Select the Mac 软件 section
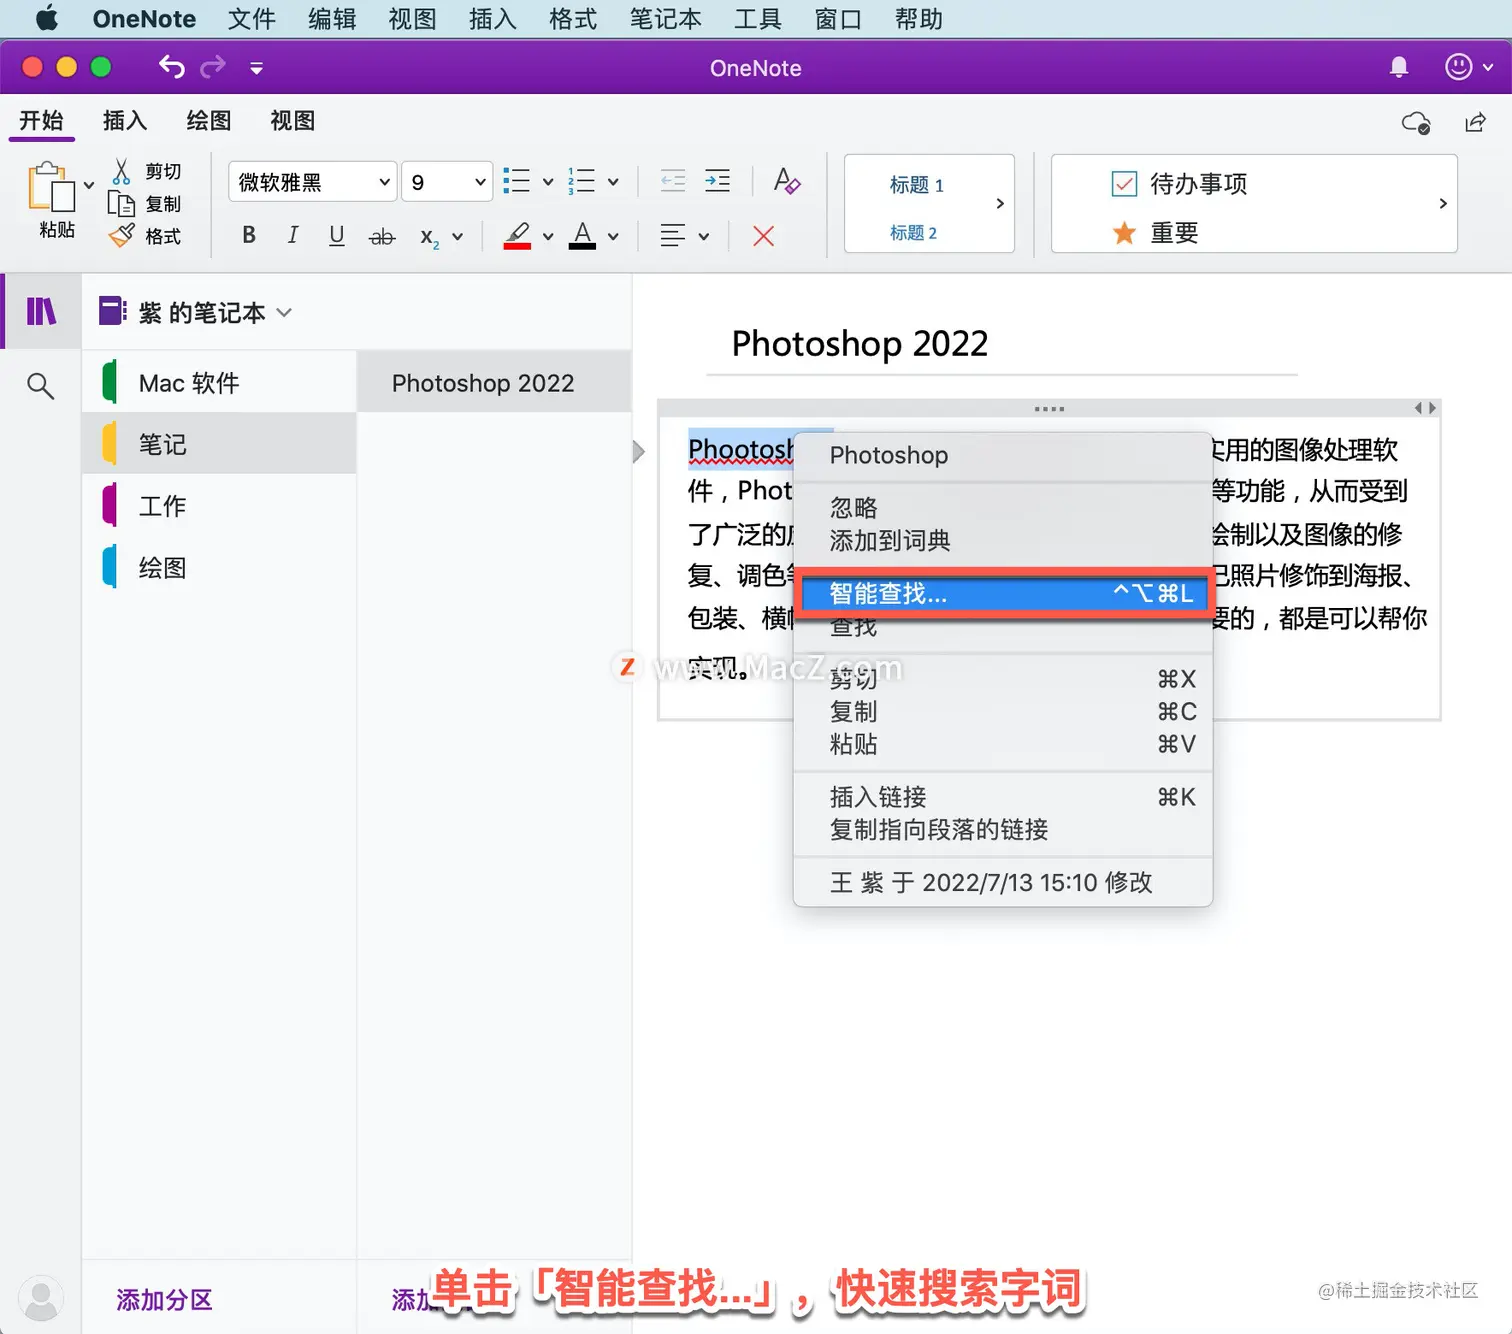 pyautogui.click(x=219, y=383)
